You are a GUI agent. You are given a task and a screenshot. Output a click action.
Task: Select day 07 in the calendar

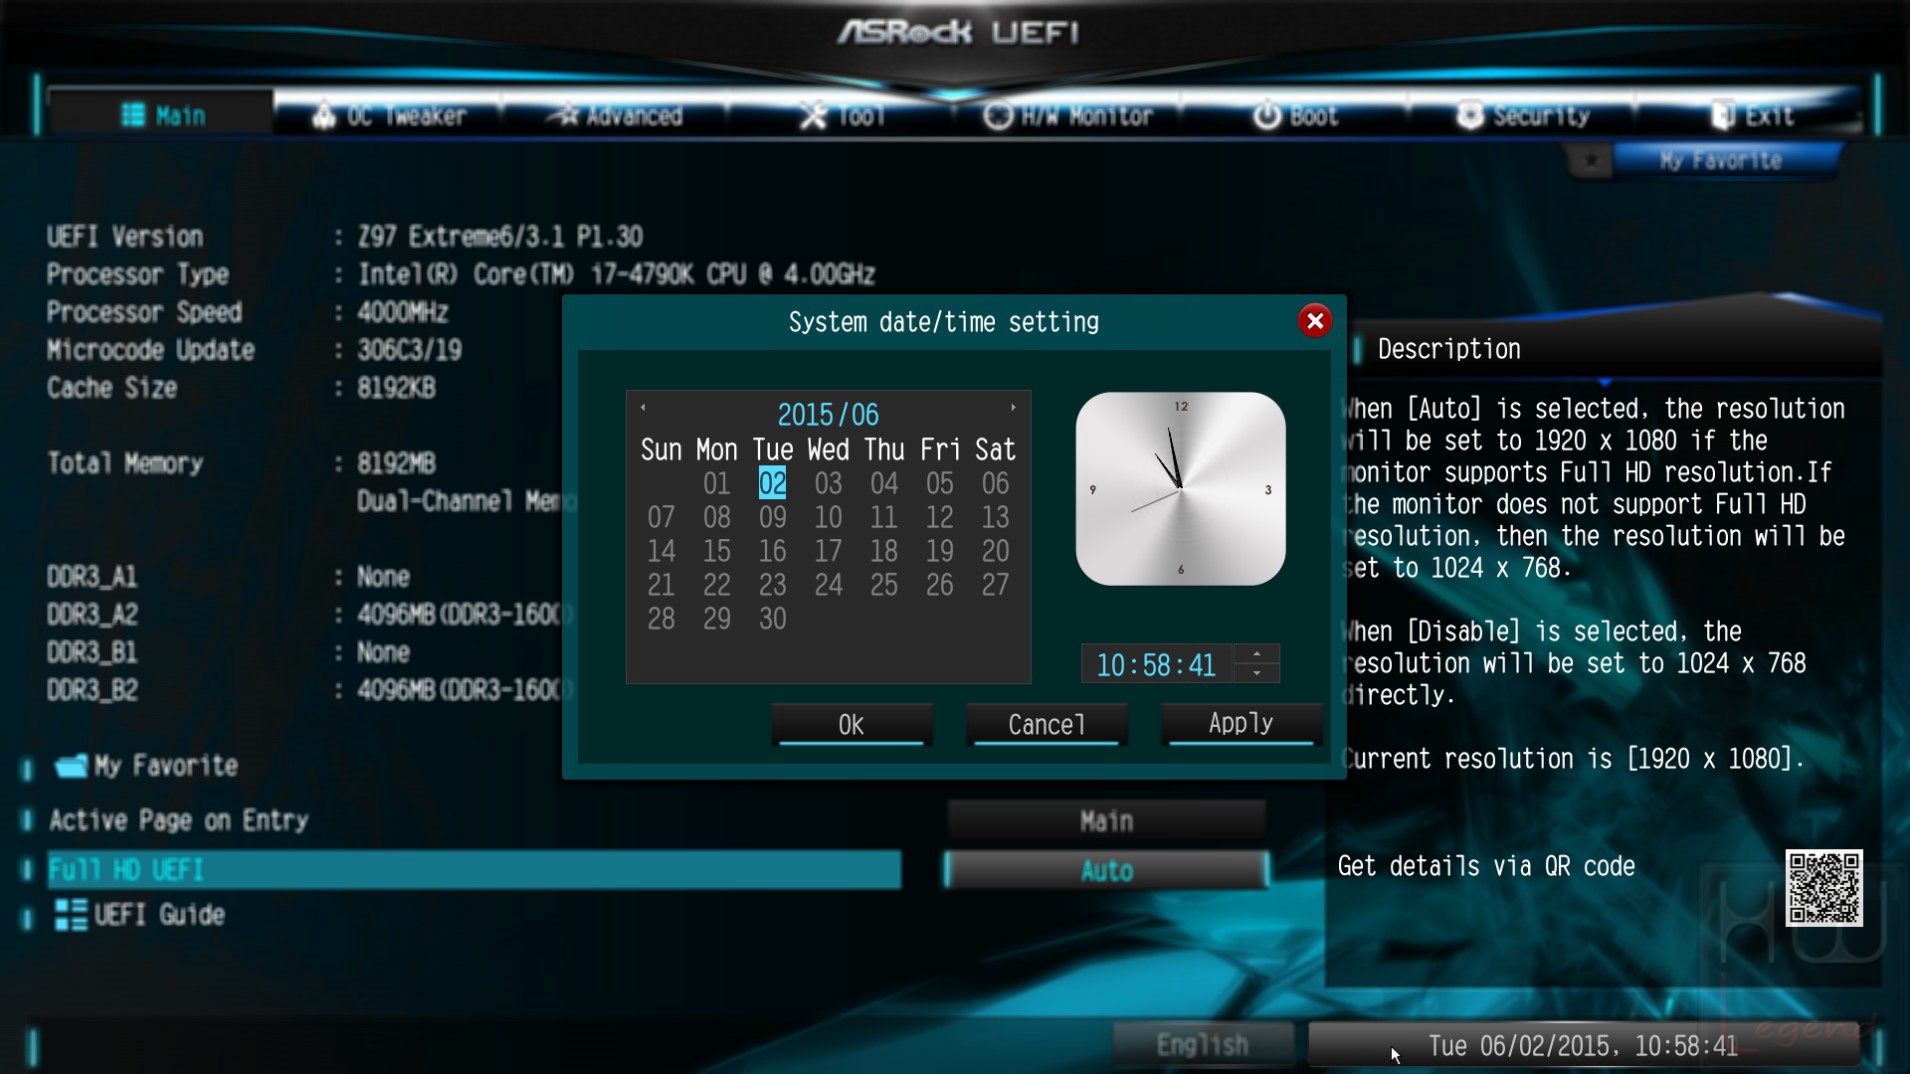pos(661,518)
